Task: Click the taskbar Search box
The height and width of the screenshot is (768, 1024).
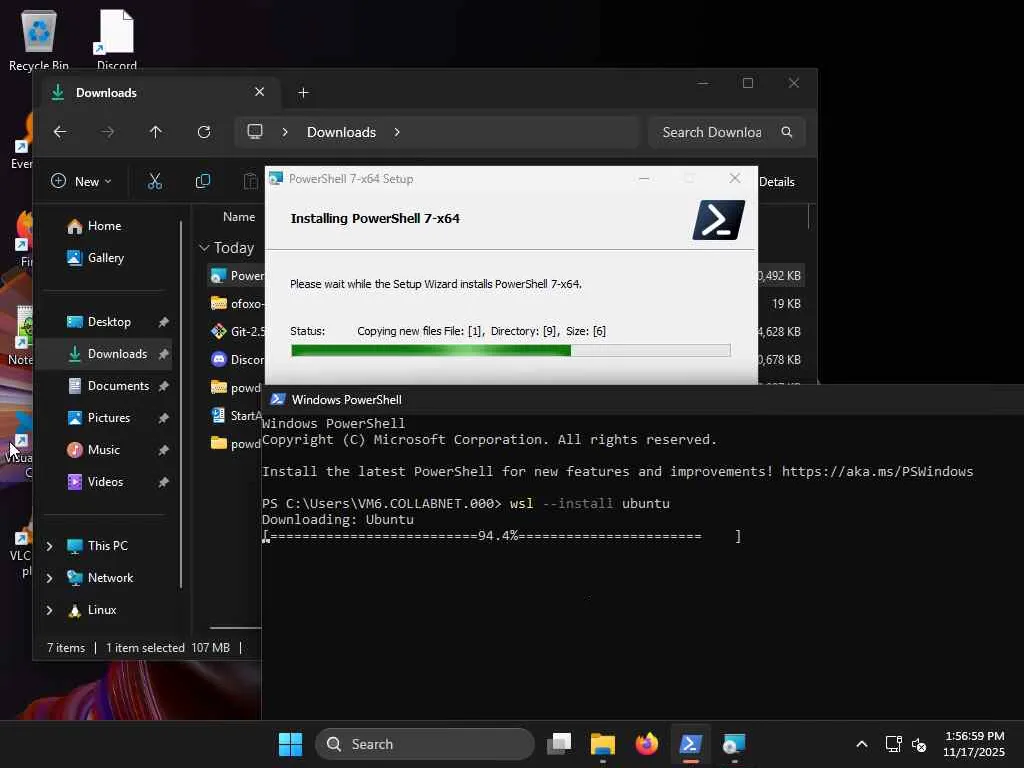Action: pos(425,744)
